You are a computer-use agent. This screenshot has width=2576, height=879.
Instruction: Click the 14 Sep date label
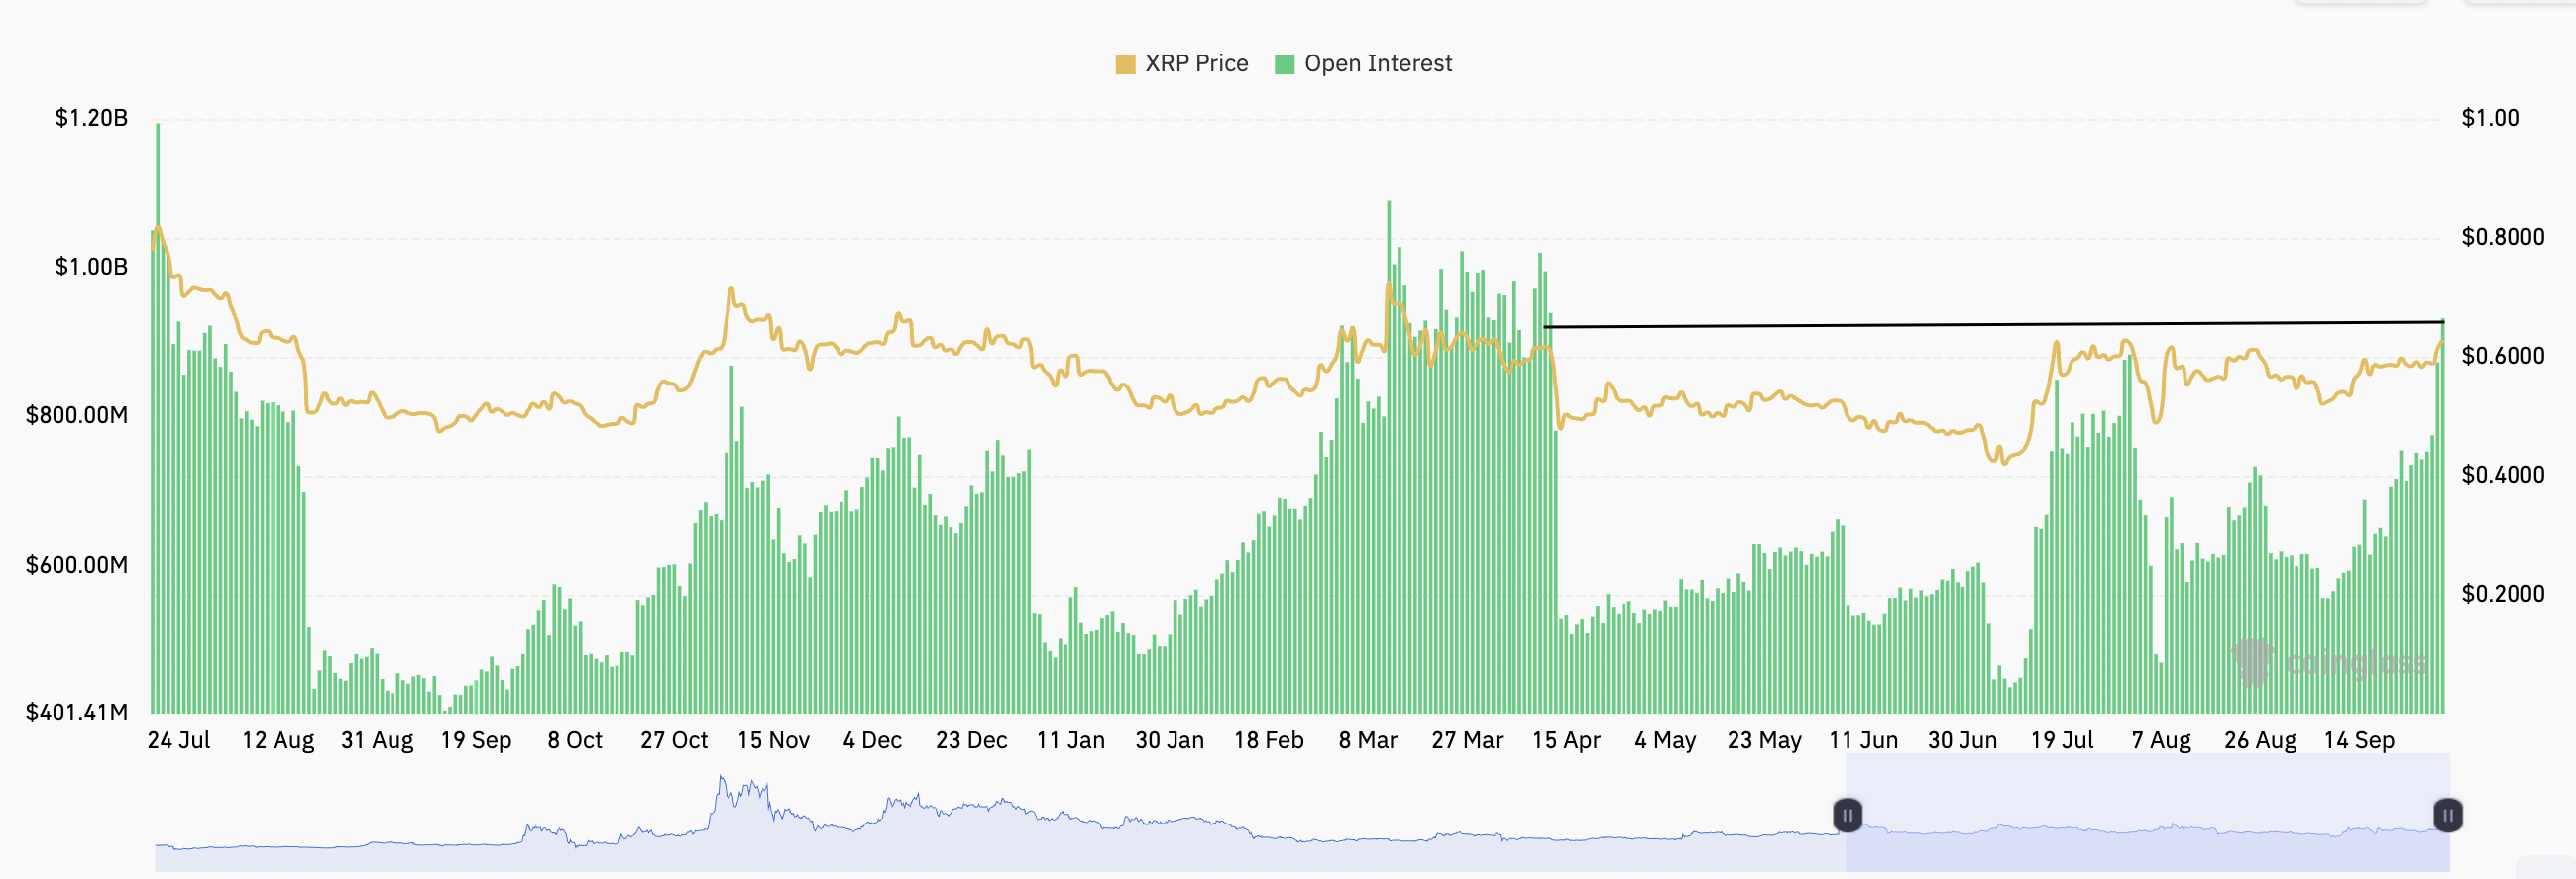(x=2359, y=741)
